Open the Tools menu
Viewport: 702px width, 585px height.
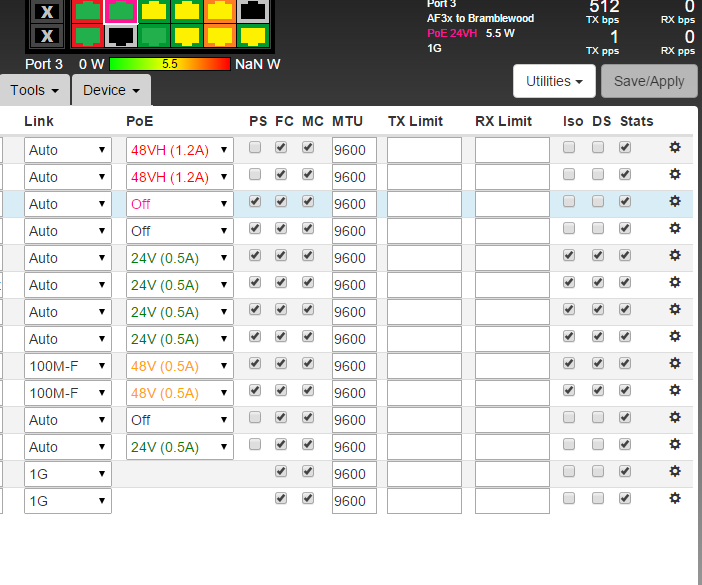coord(33,90)
